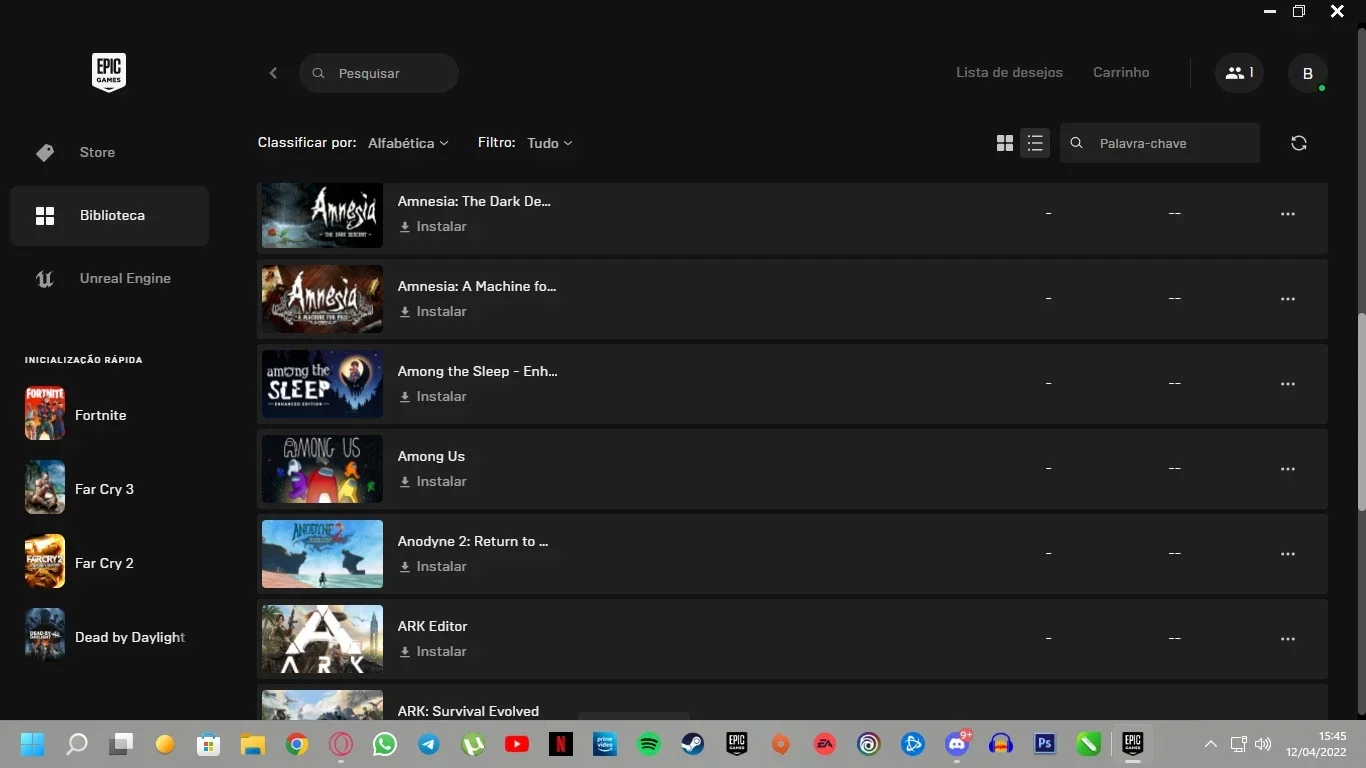Show hidden system tray icons
The image size is (1366, 768).
pyautogui.click(x=1211, y=744)
